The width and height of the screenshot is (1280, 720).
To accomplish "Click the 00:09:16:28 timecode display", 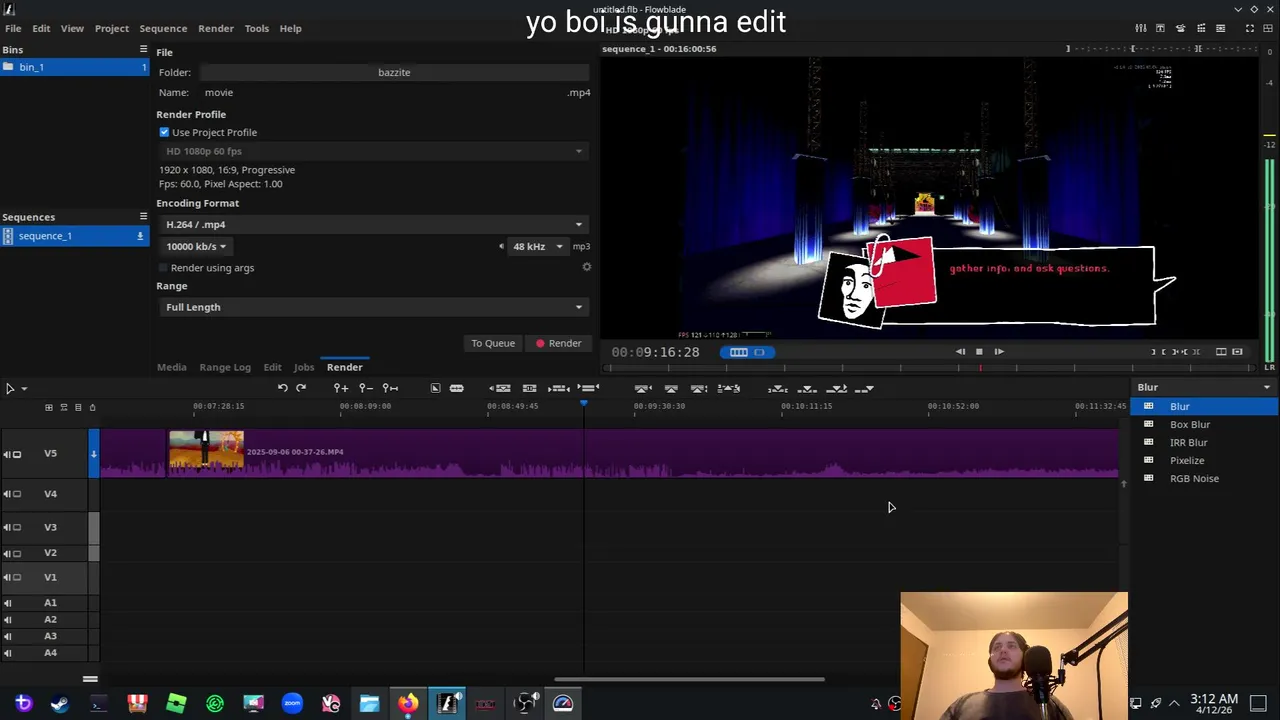I will point(656,352).
